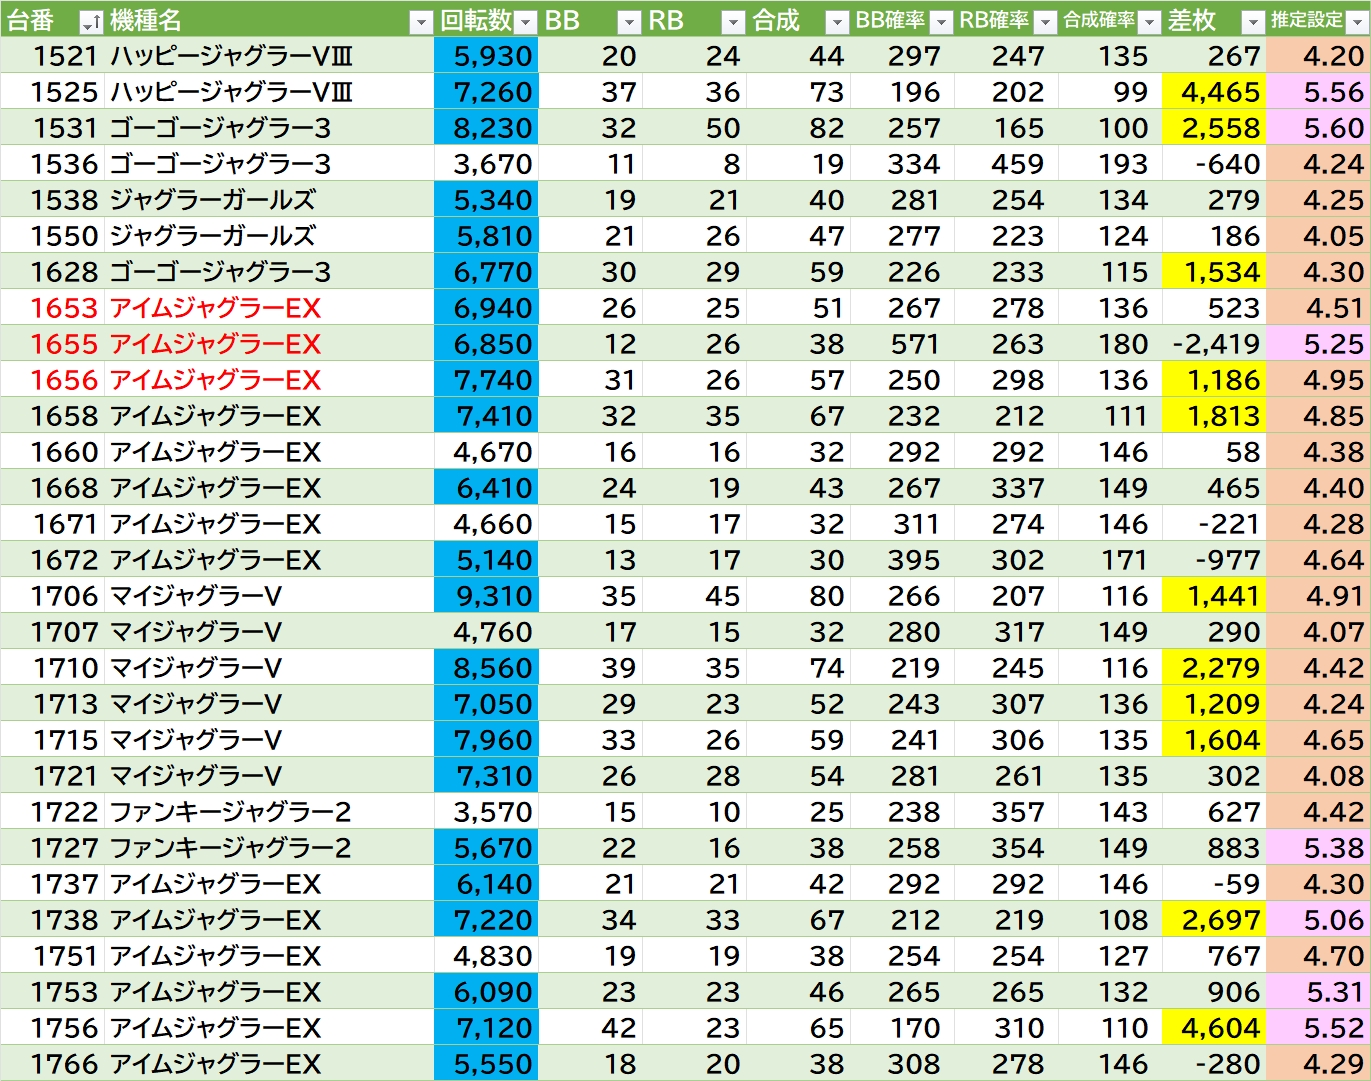Select estimated setting cell 5.38
The height and width of the screenshot is (1081, 1371).
pos(1318,848)
